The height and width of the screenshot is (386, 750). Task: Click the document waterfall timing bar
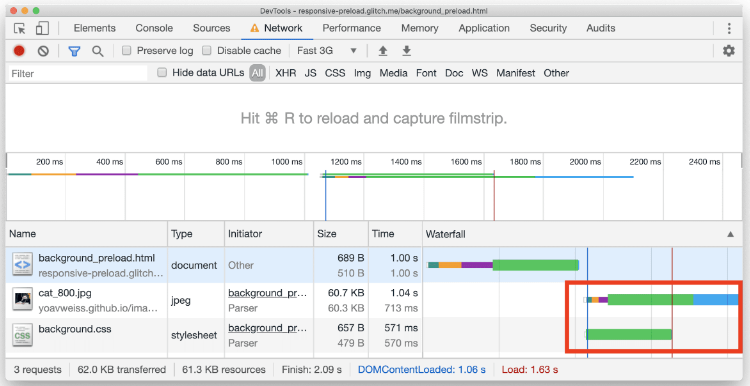click(x=503, y=265)
